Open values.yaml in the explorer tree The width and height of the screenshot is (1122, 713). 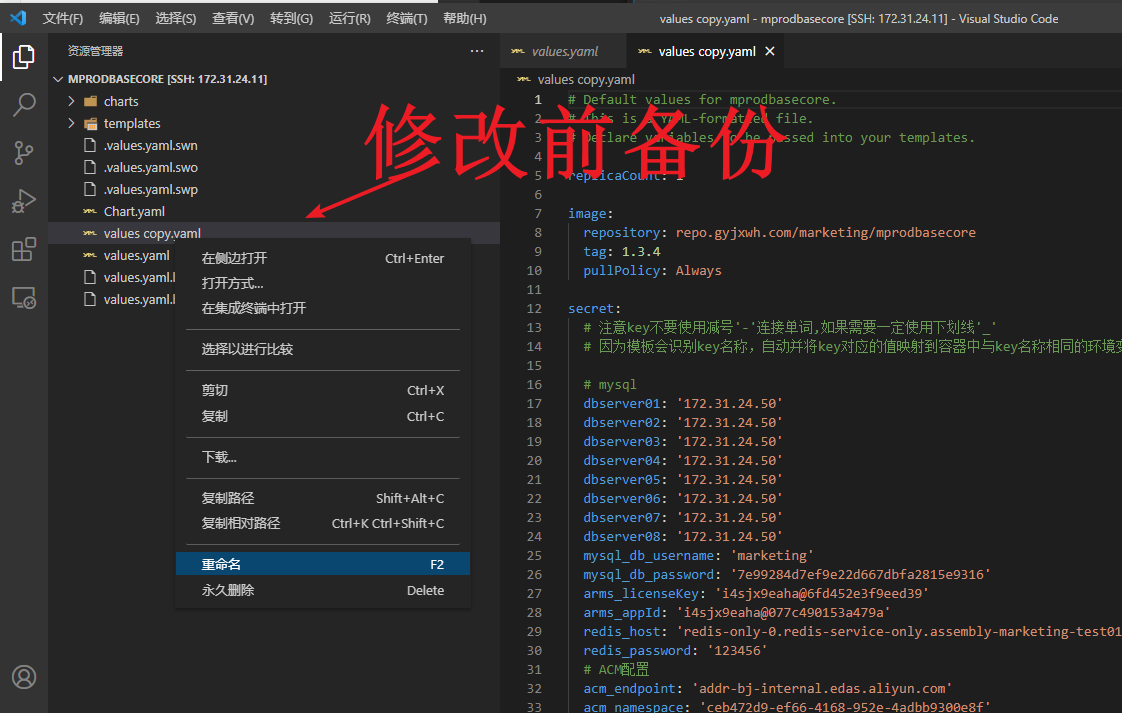136,256
